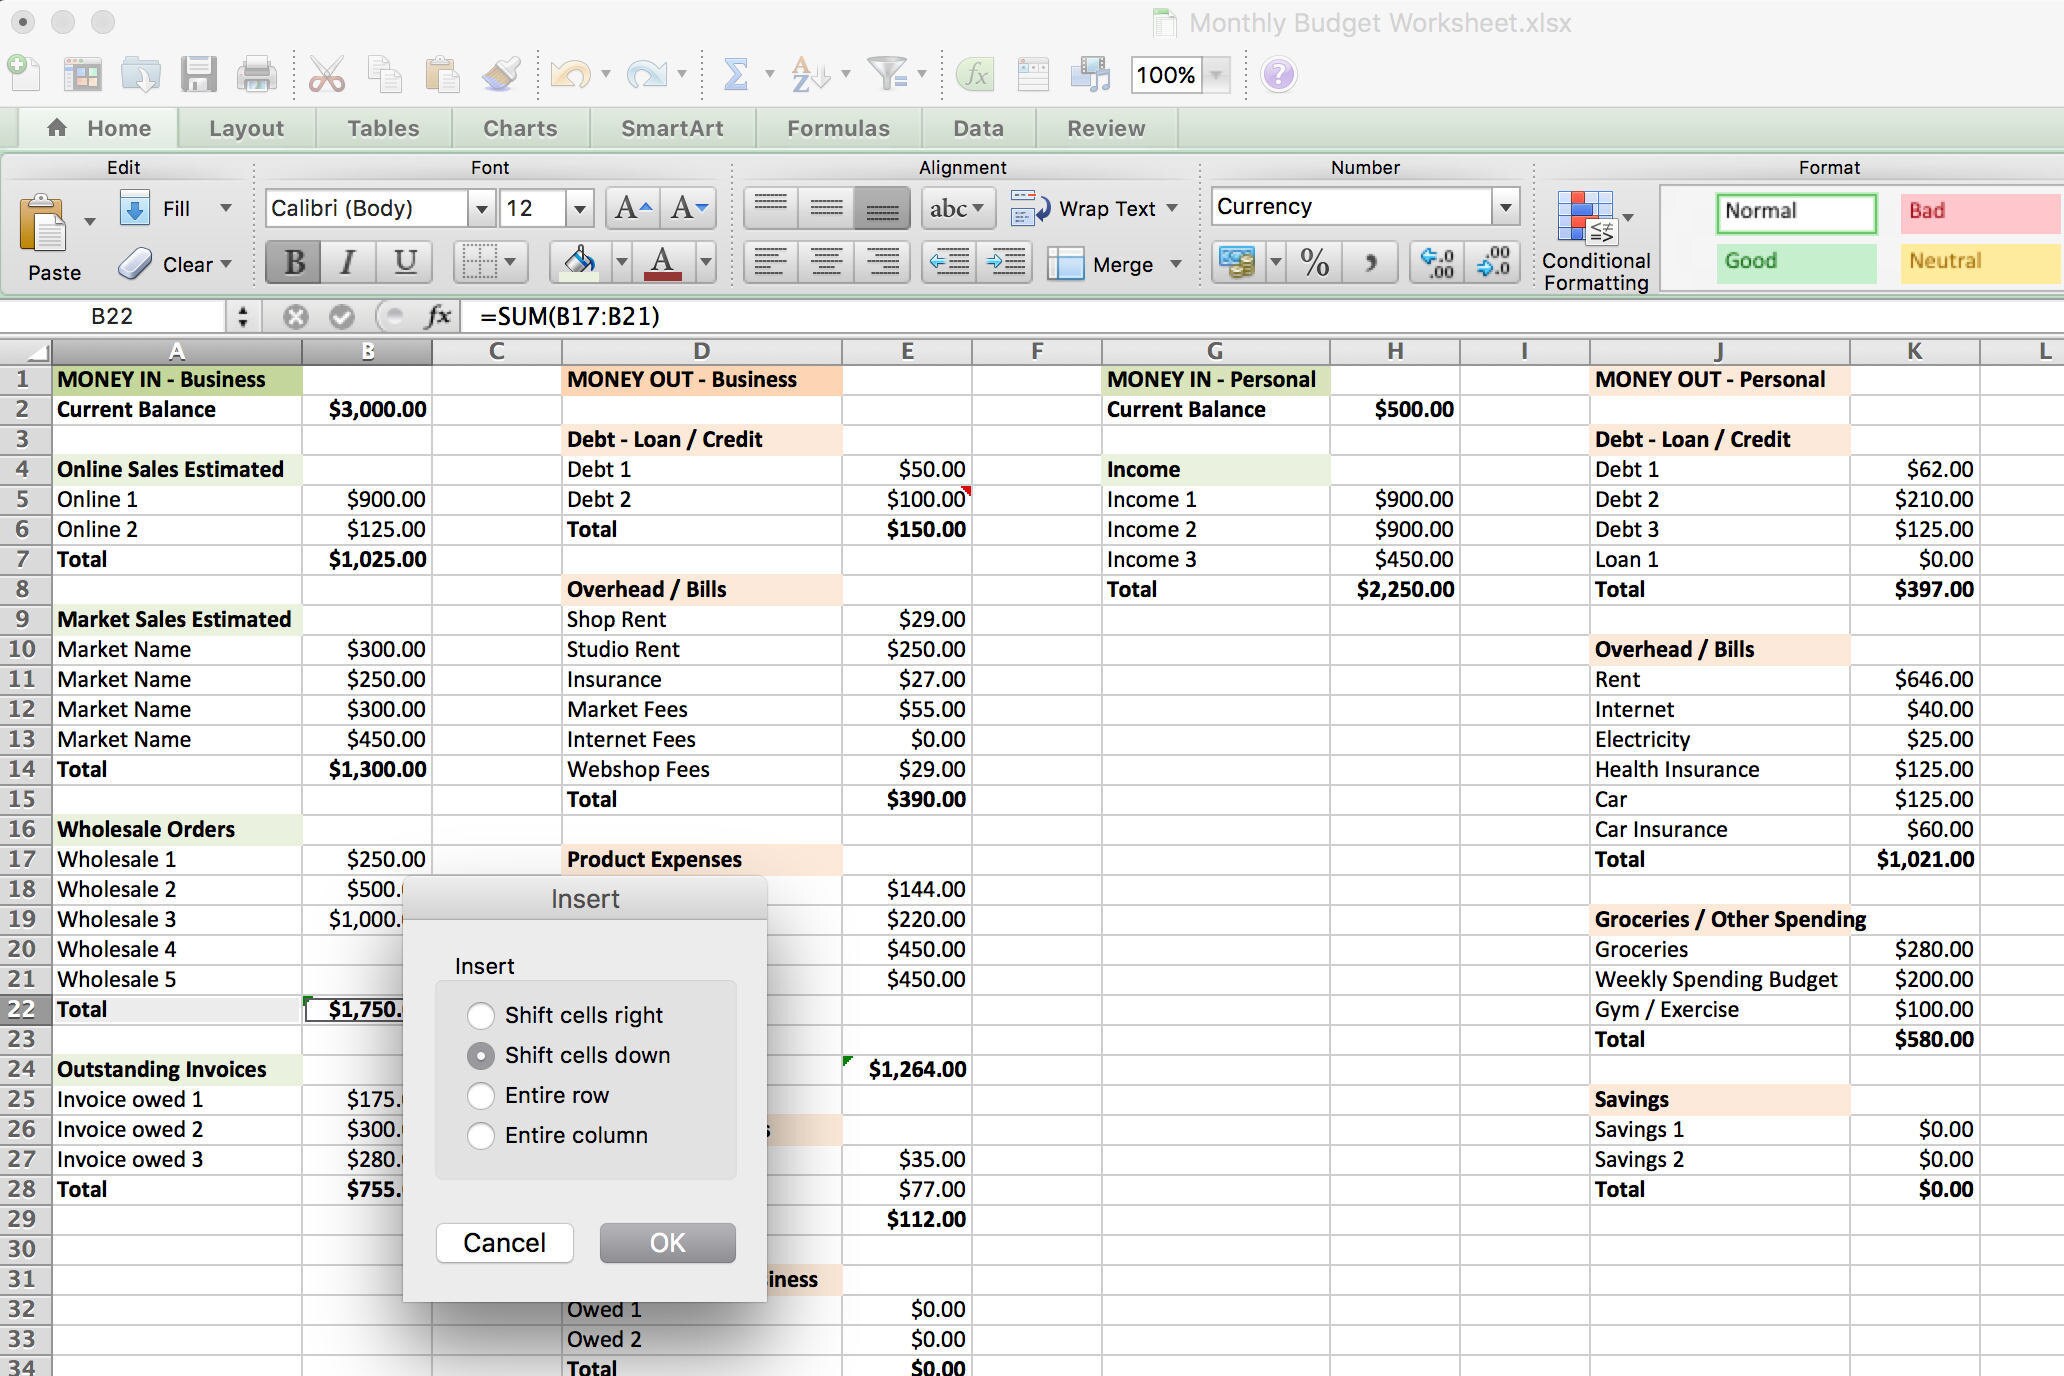Click the Format Painter brush icon

500,75
